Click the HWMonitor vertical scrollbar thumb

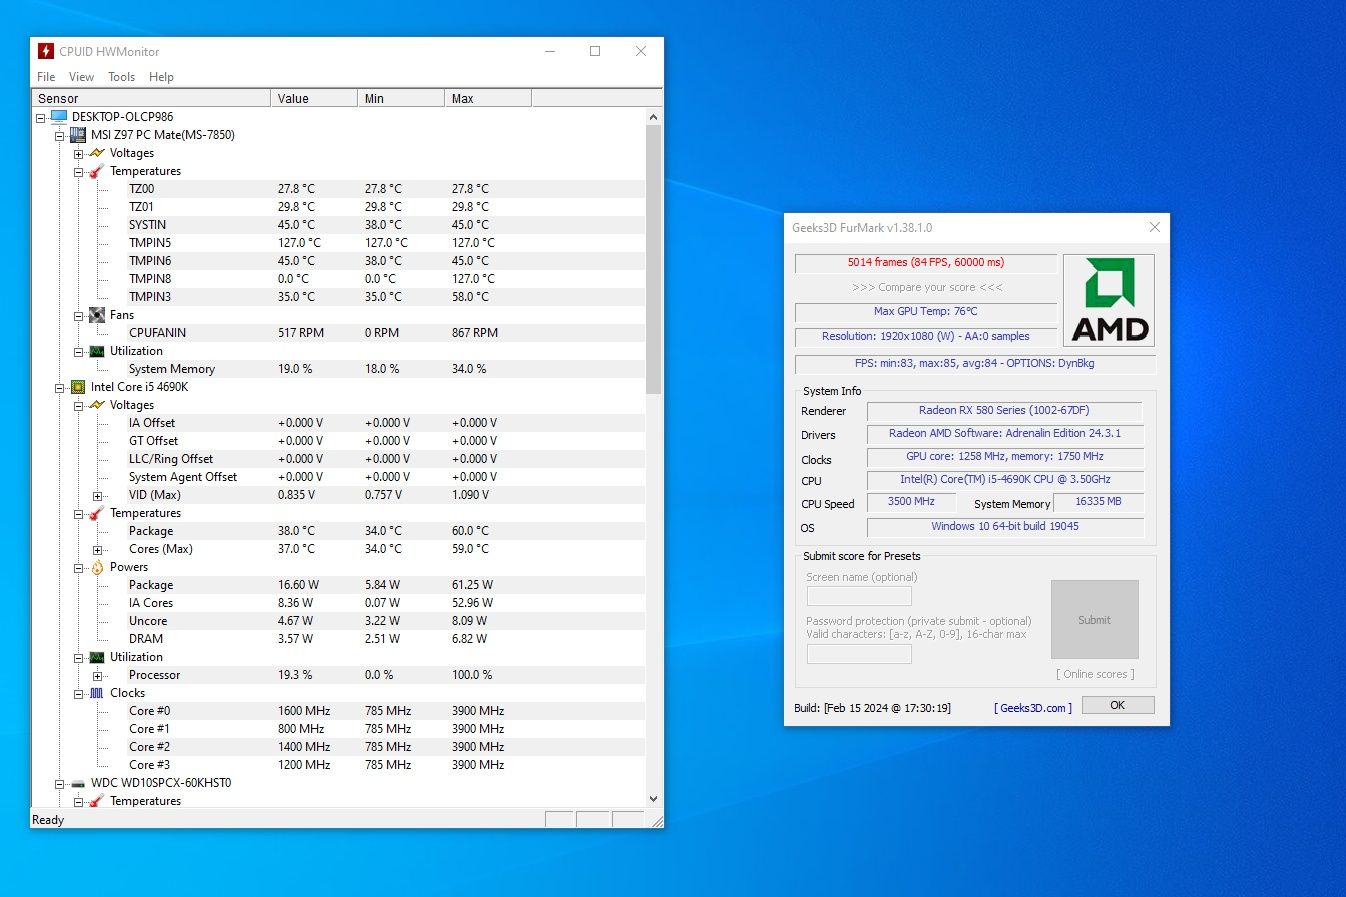pos(653,259)
